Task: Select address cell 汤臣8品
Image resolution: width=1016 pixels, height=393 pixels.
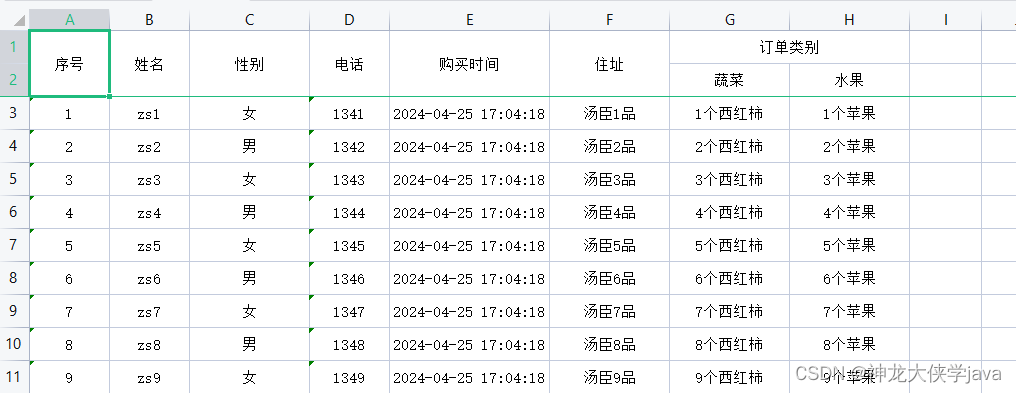Action: tap(609, 345)
